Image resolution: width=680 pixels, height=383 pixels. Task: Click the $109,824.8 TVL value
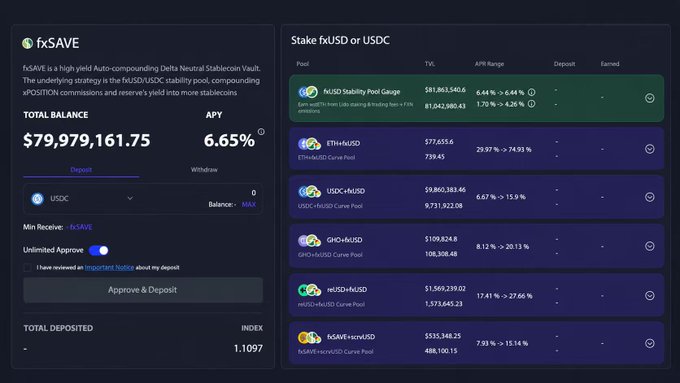coord(441,239)
